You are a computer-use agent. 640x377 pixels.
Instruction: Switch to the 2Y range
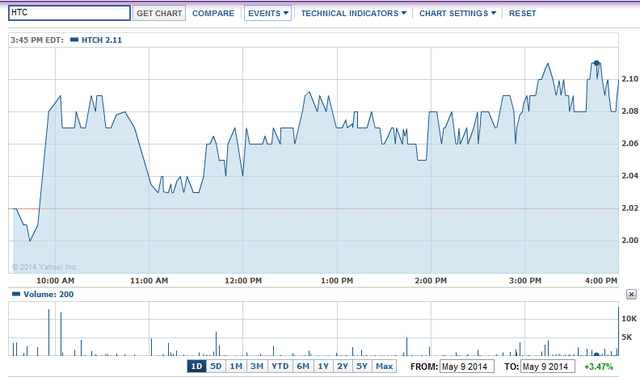pyautogui.click(x=343, y=366)
